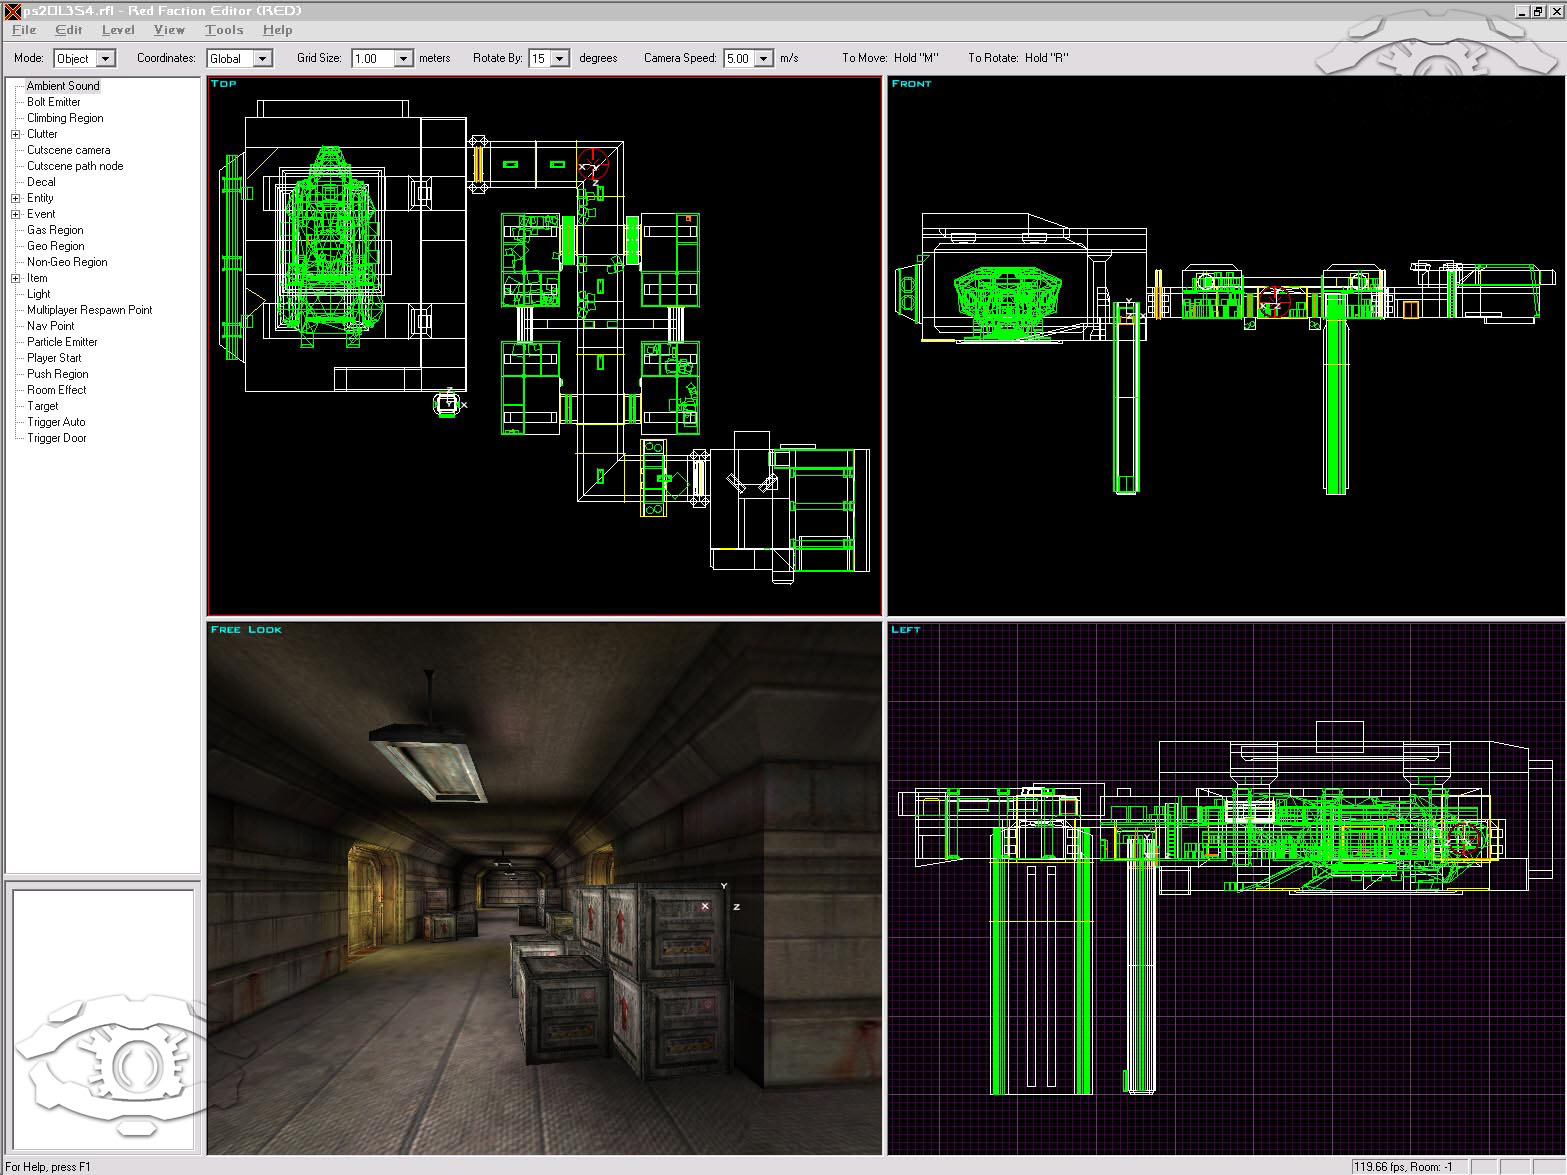Viewport: 1567px width, 1175px height.
Task: Select Particle Emitter in the sidebar list
Action: pos(60,341)
